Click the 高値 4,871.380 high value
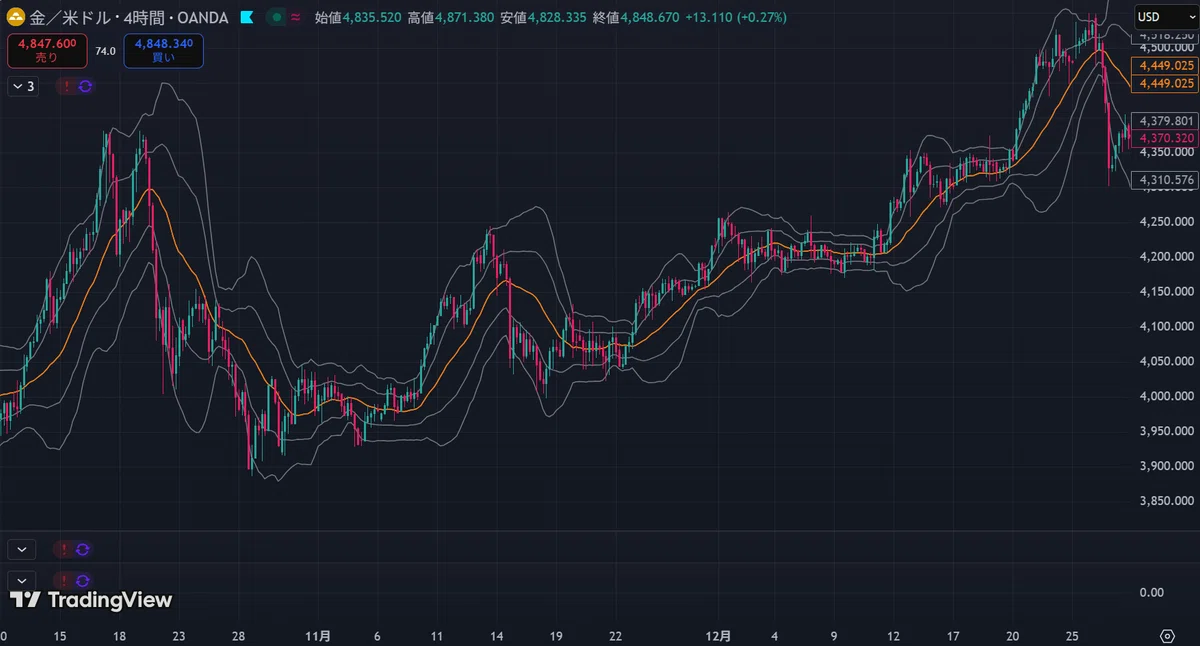 pyautogui.click(x=452, y=17)
